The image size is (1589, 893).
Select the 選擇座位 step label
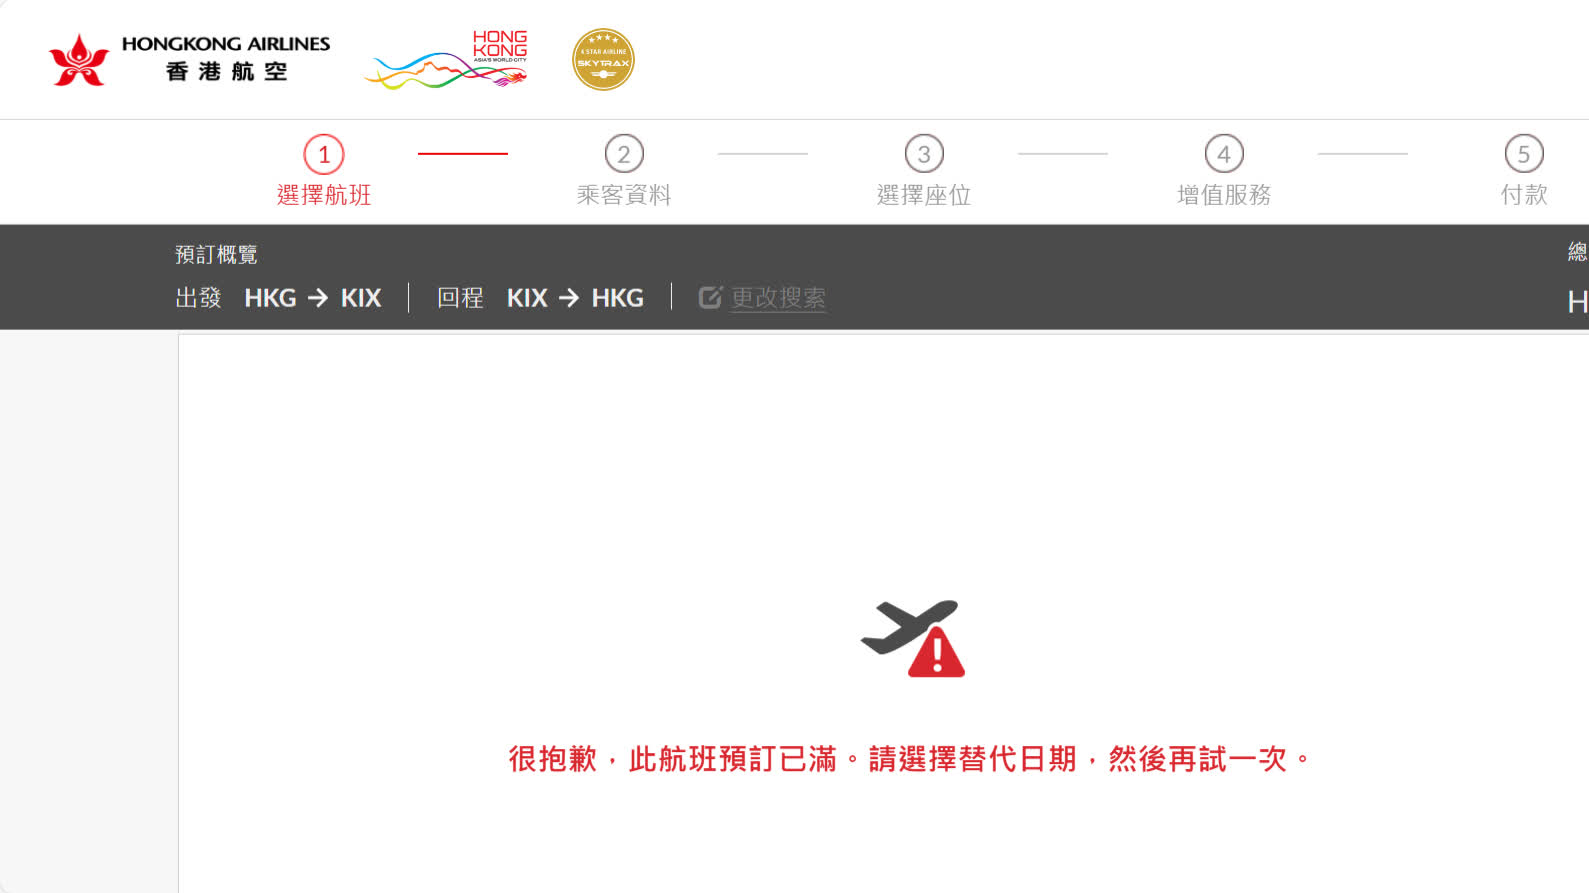pyautogui.click(x=924, y=195)
